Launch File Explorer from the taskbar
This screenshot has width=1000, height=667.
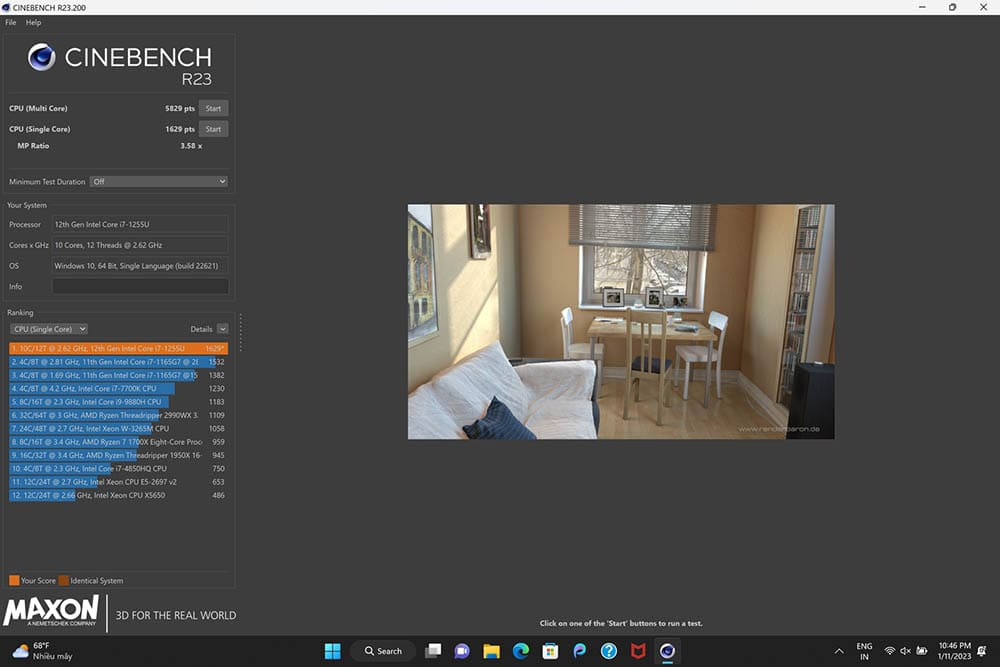pos(491,651)
